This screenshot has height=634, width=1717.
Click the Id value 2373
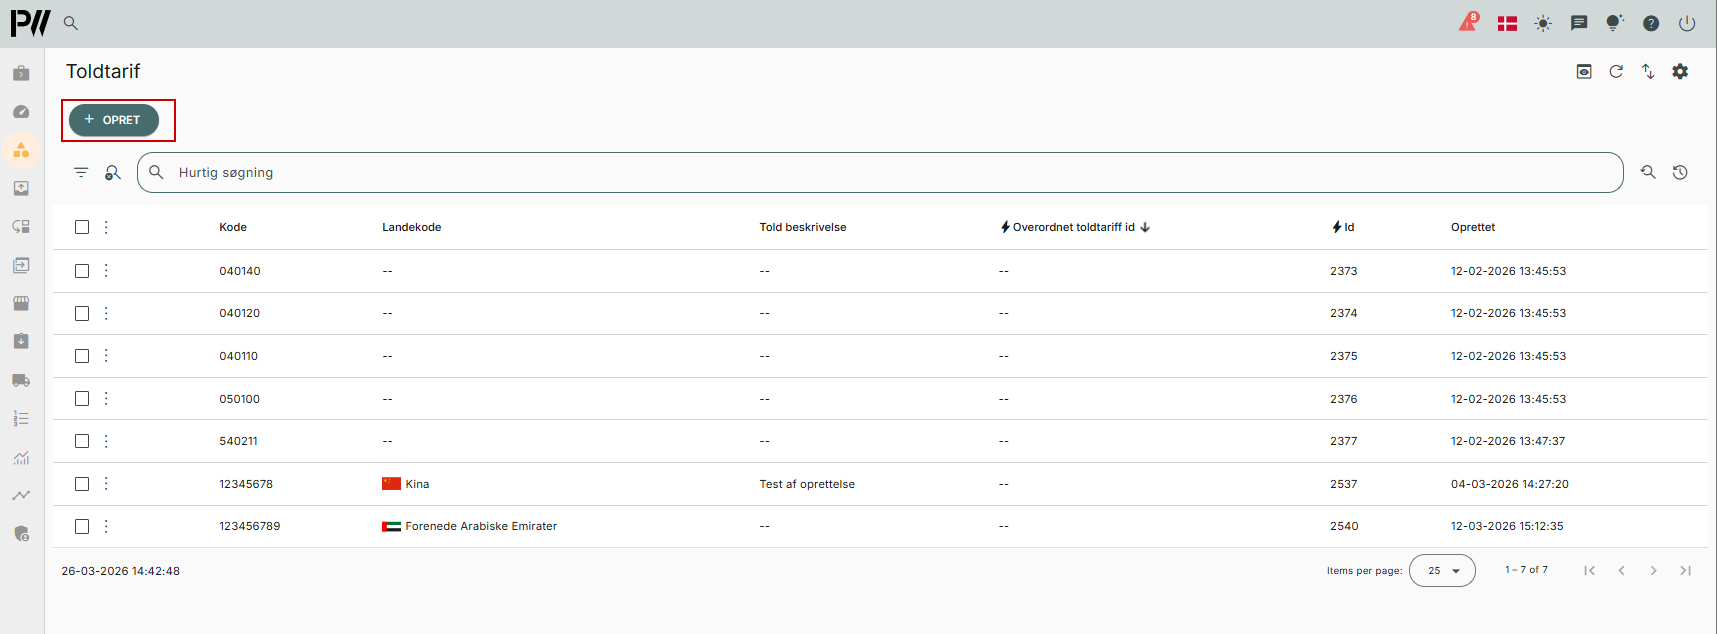tap(1344, 271)
